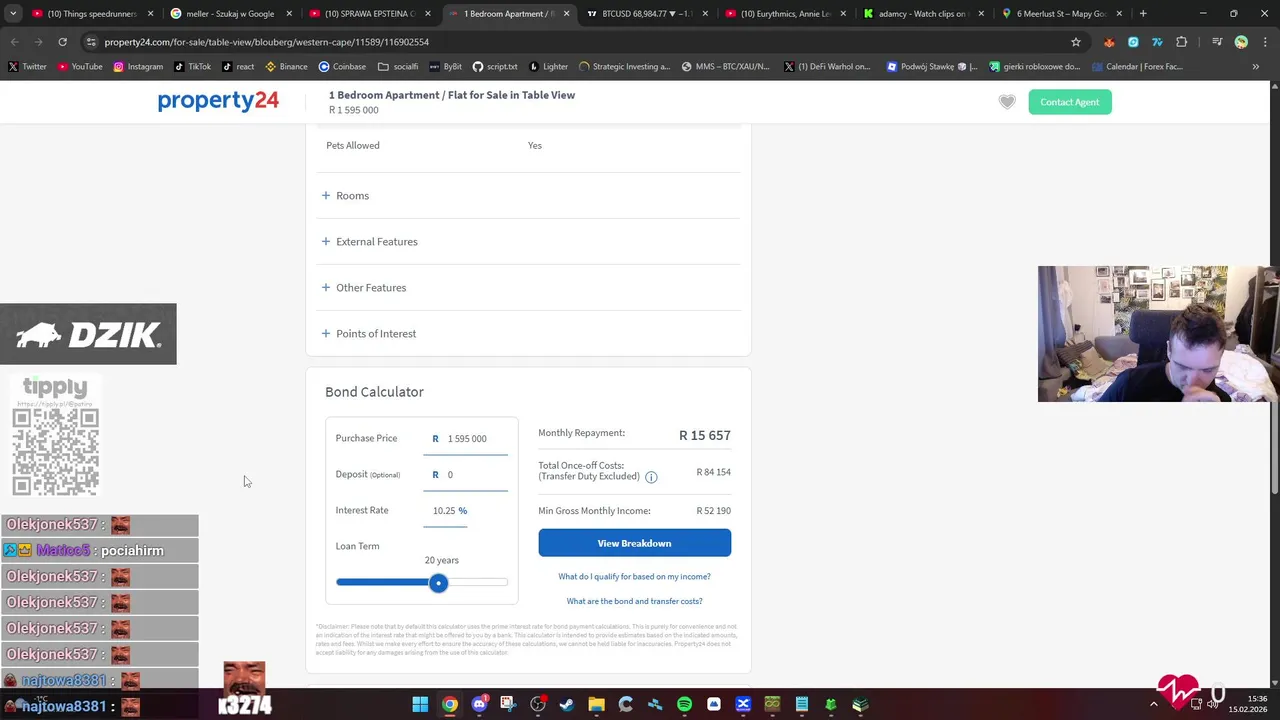
Task: Go back with the browser back arrow
Action: (14, 42)
